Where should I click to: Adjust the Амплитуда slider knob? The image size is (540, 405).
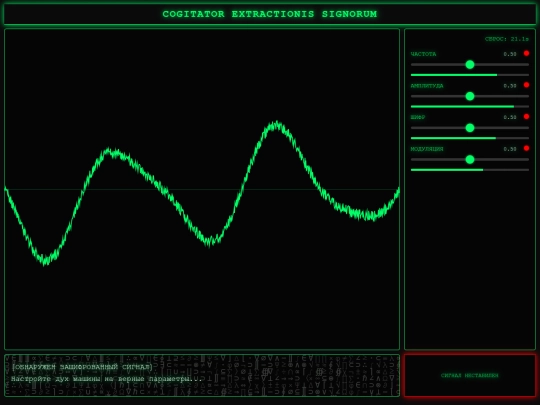pos(470,96)
